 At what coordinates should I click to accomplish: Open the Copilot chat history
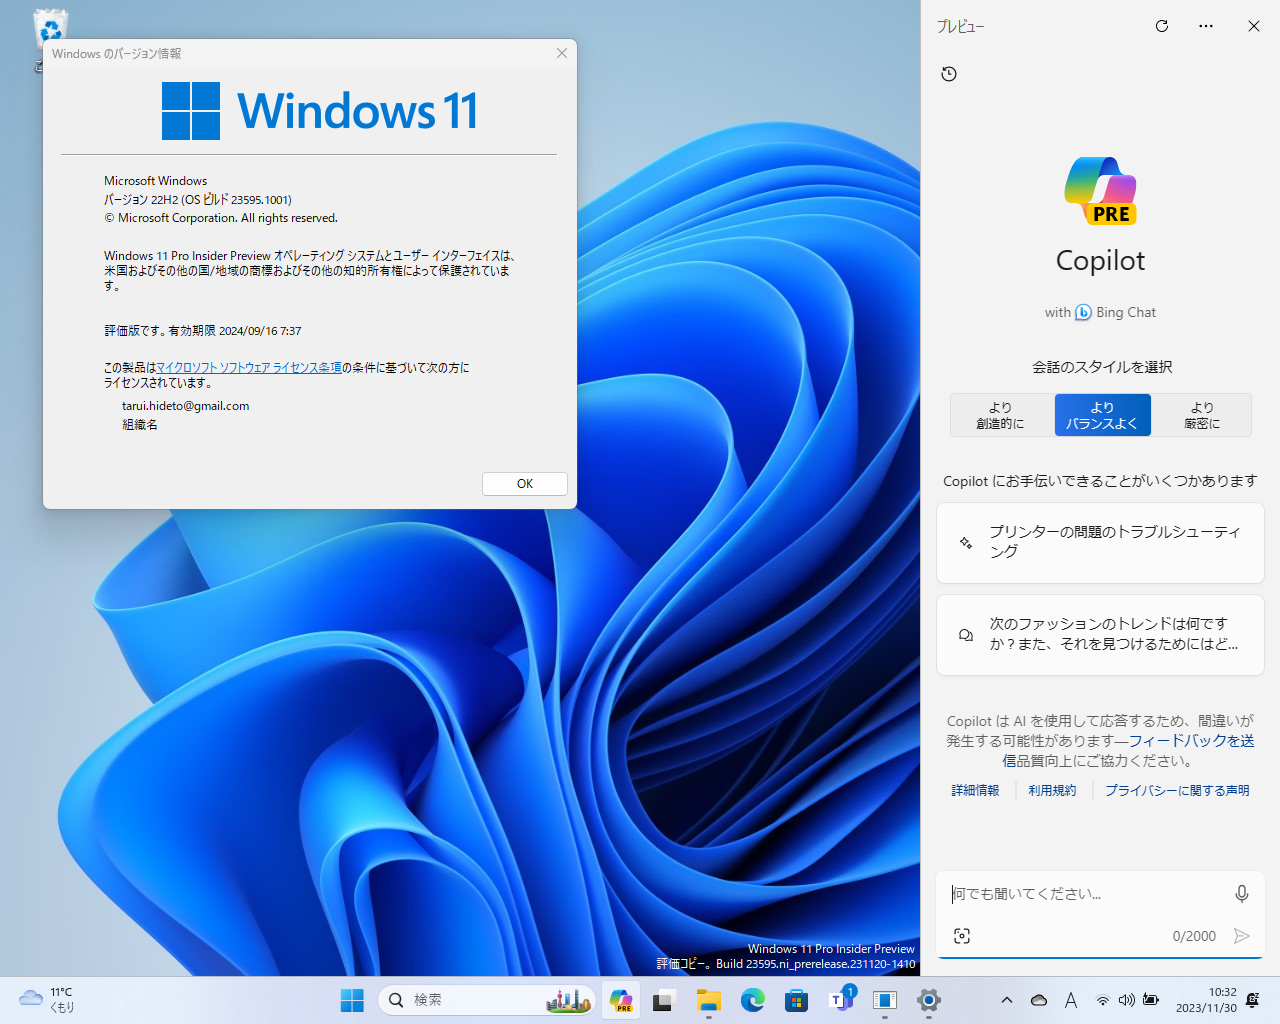tap(949, 73)
